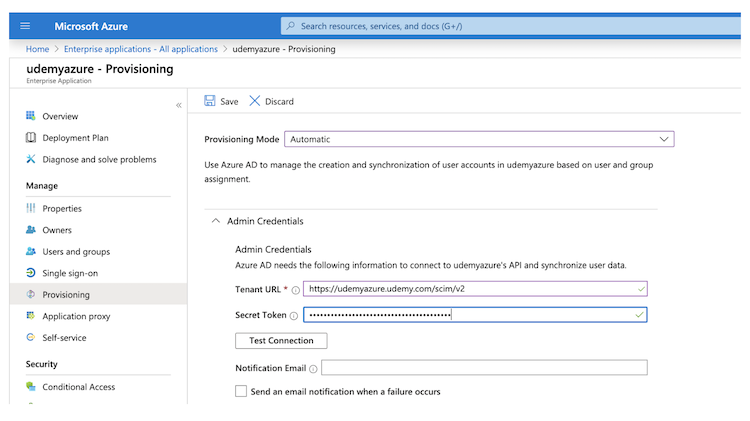
Task: Collapse the Admin Credentials section
Action: click(215, 221)
